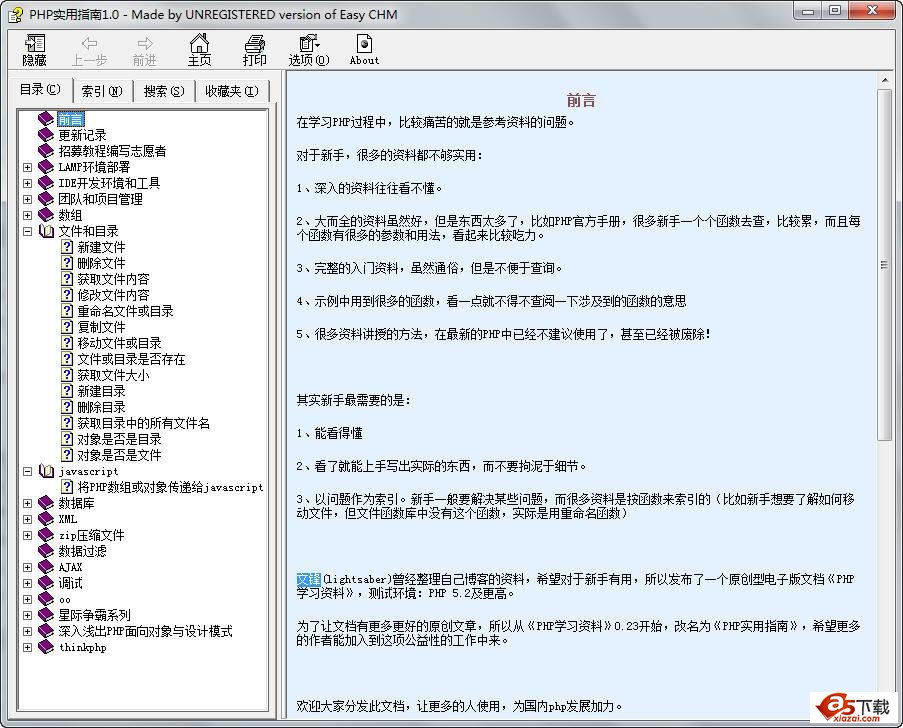Click the open-book icon beside 文件和目录

[x=46, y=232]
